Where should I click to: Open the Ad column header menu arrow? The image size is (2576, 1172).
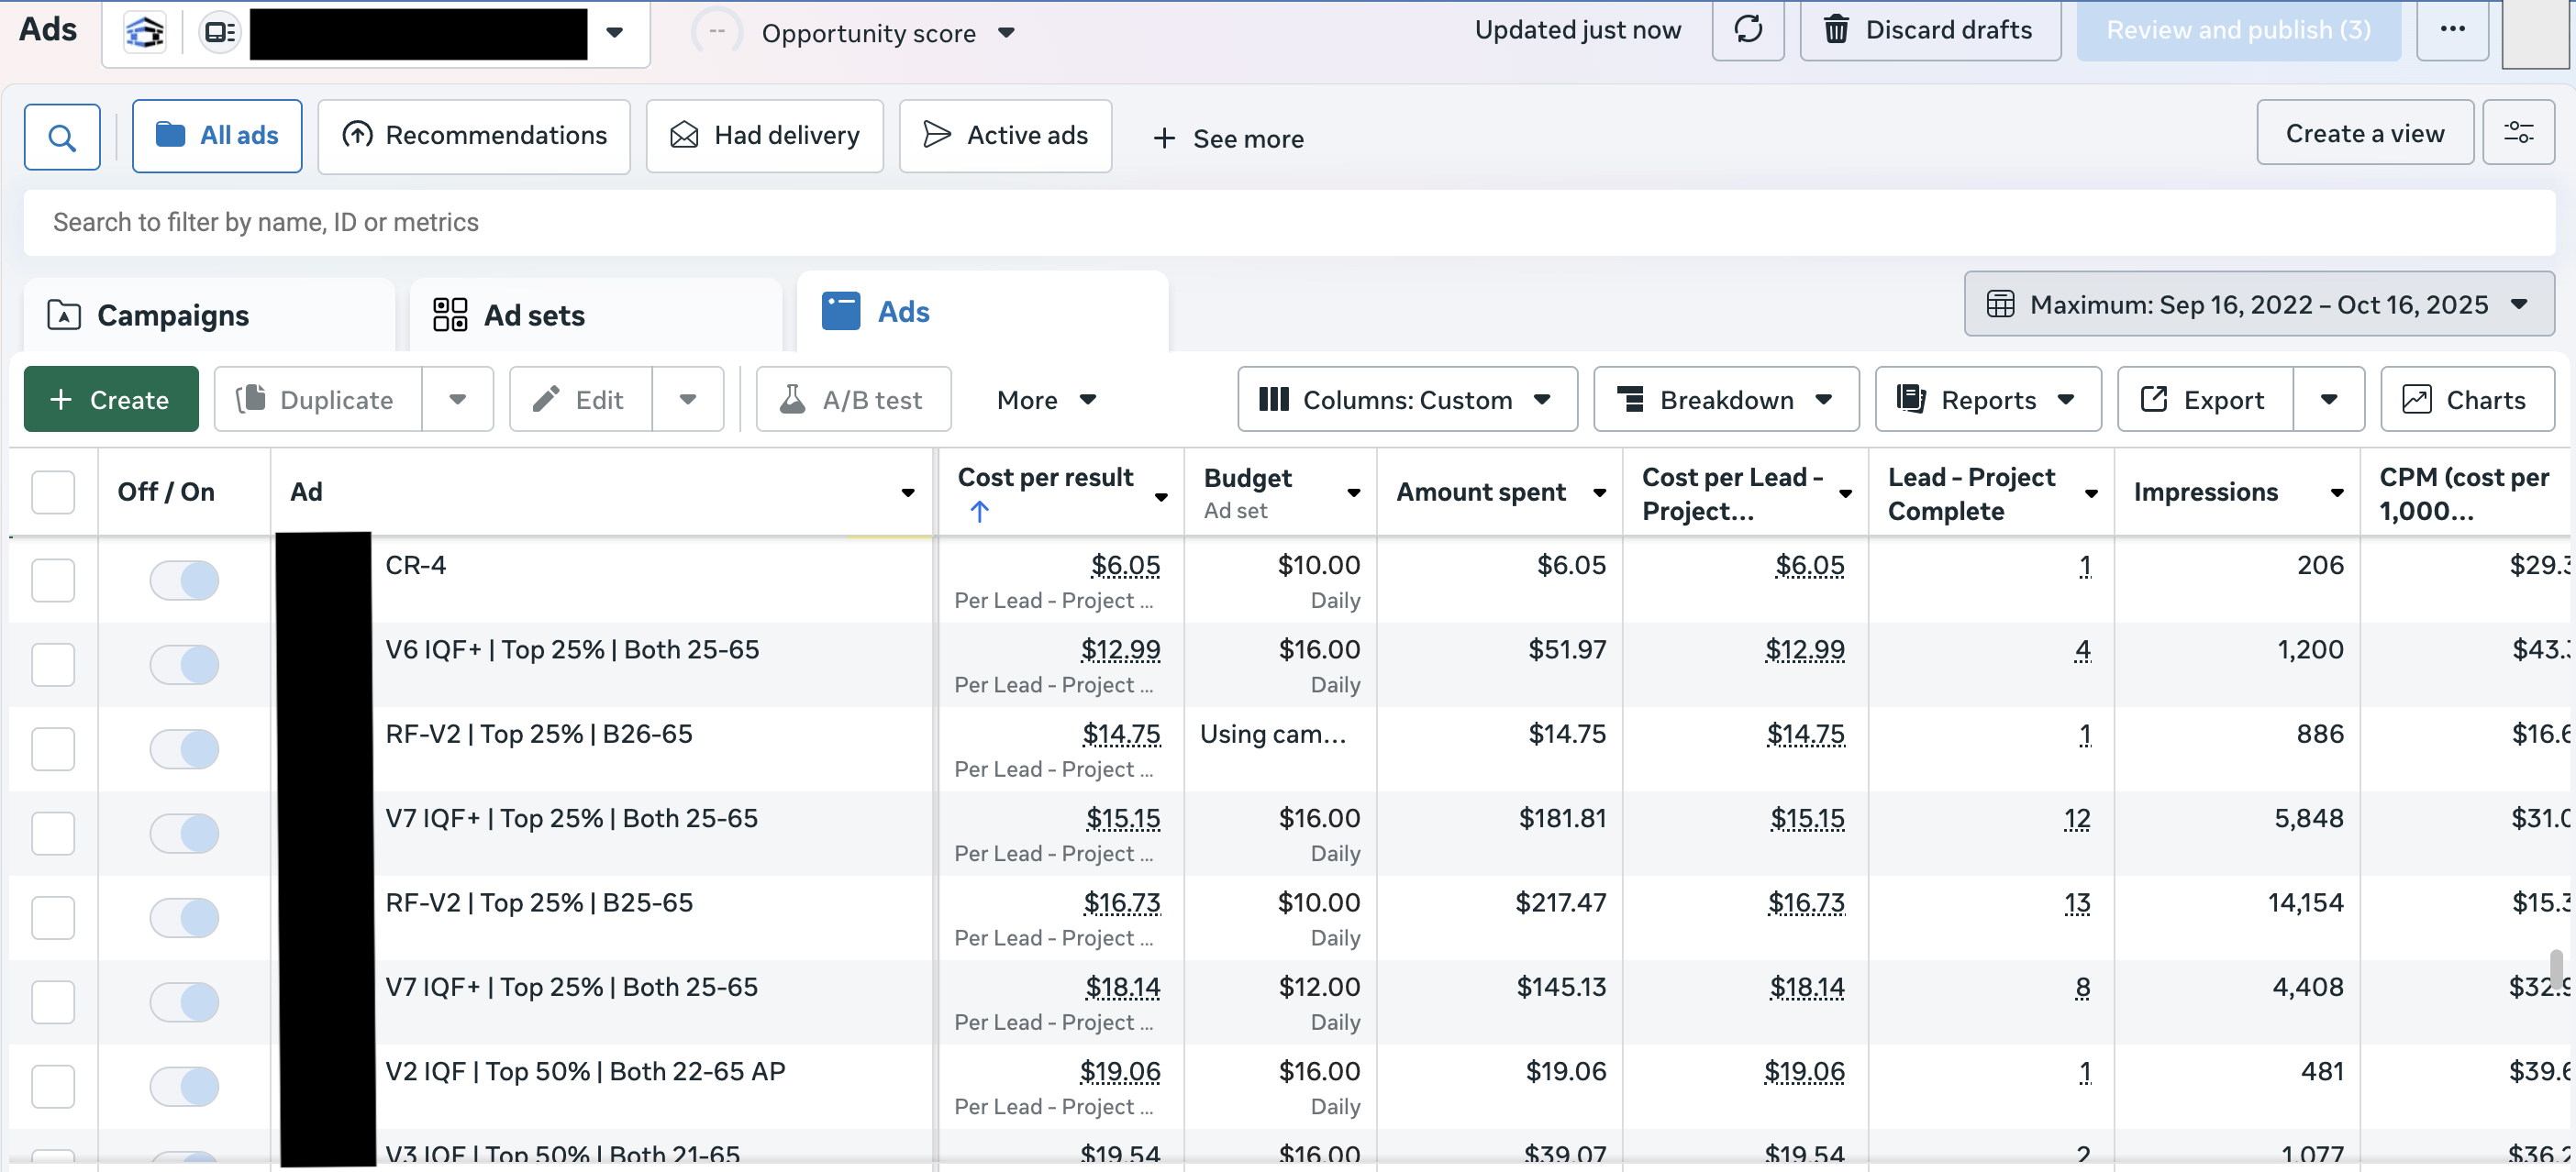[908, 492]
